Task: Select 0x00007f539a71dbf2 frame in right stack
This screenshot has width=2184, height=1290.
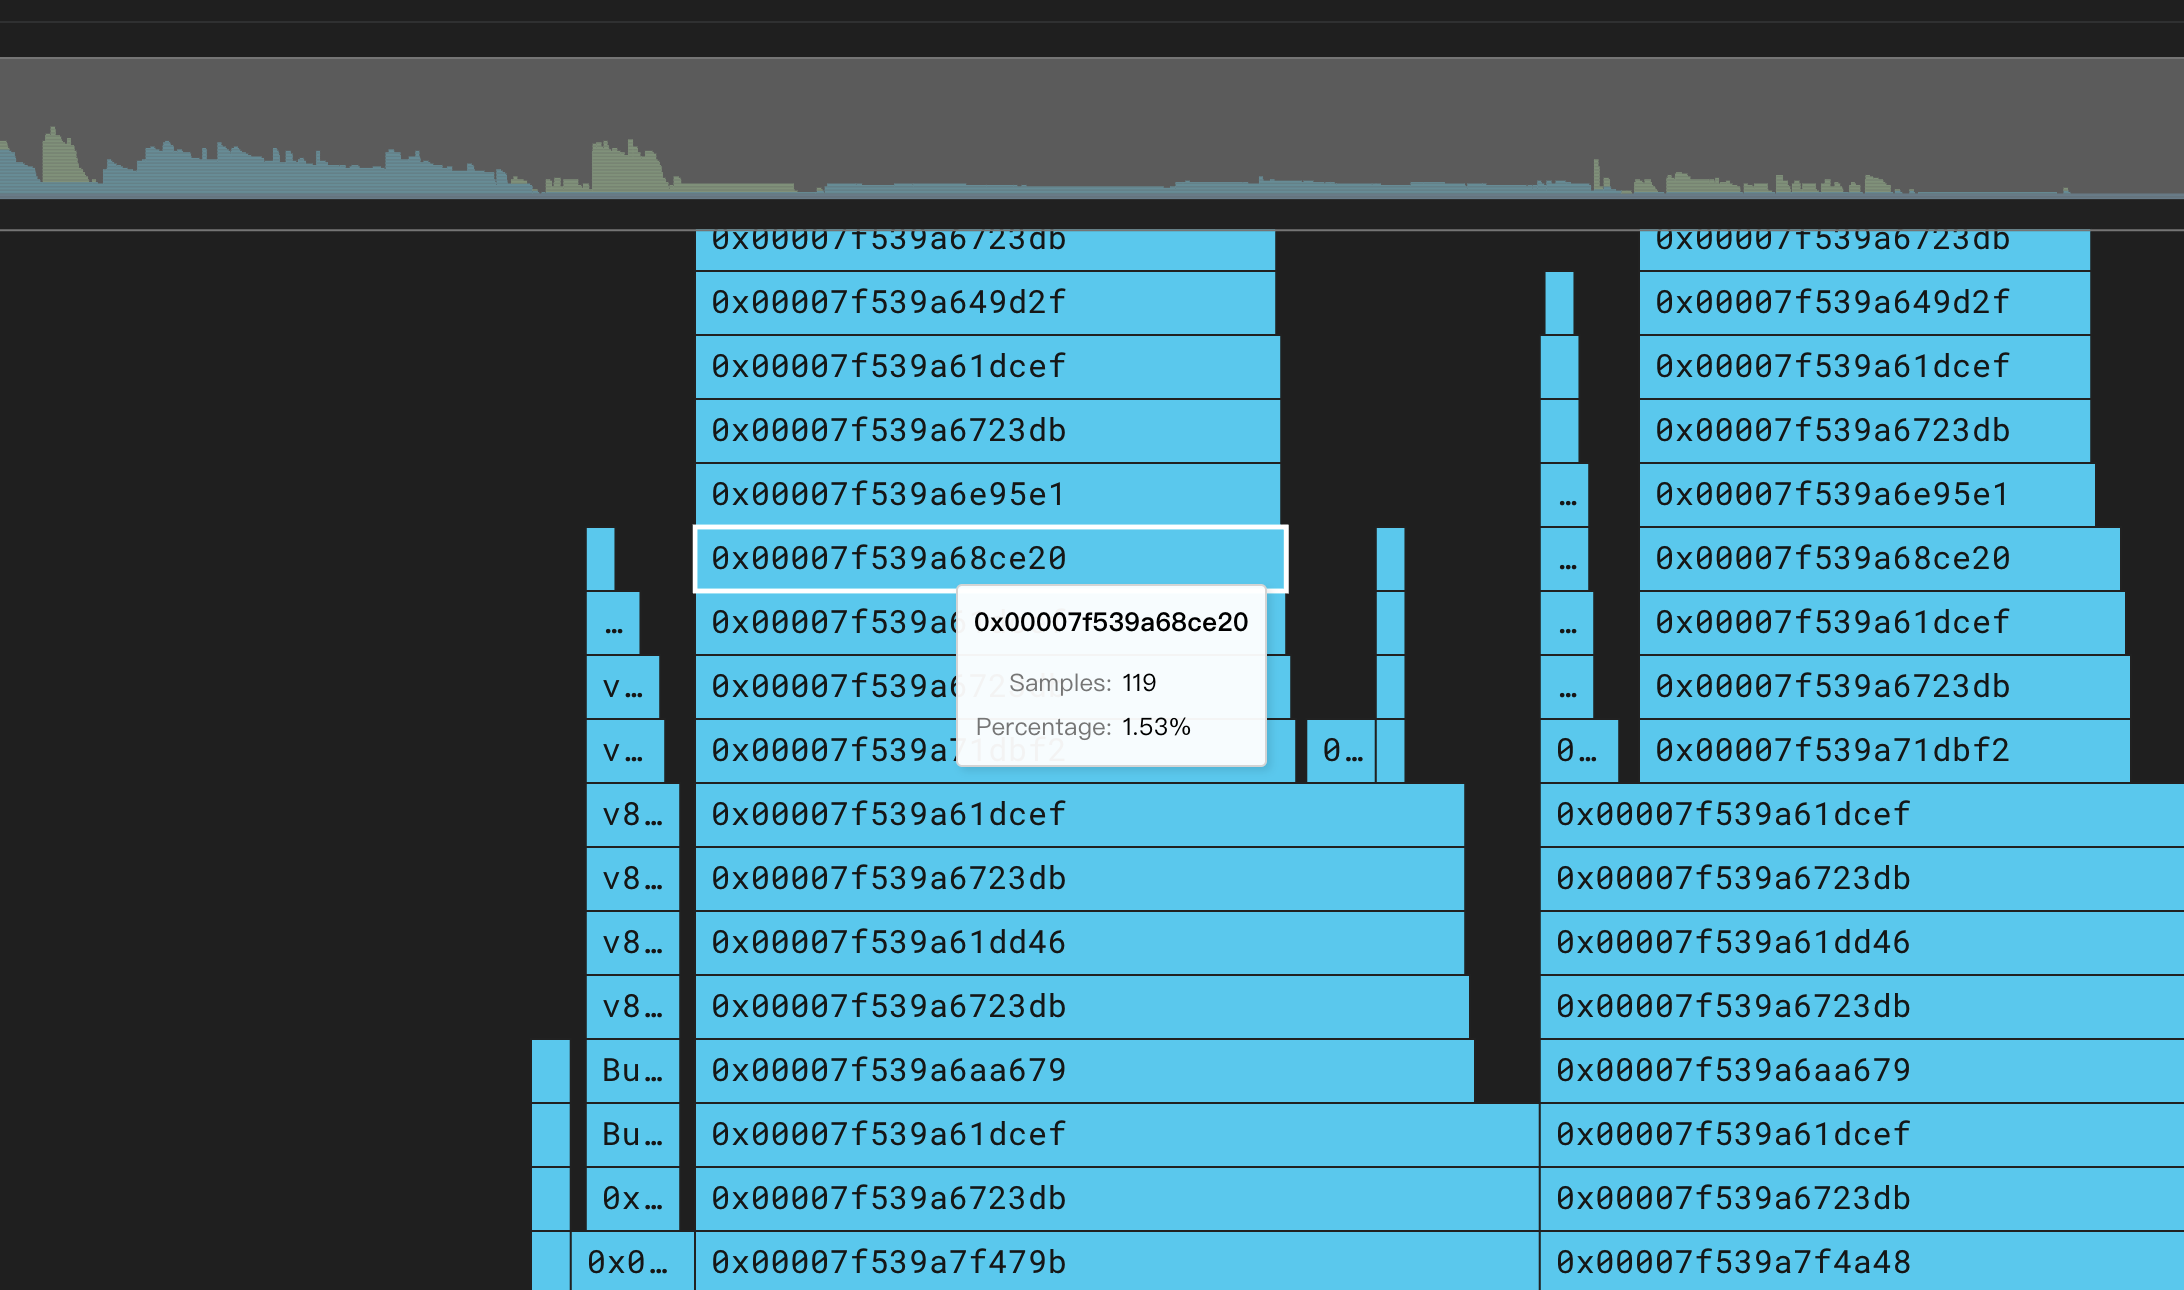Action: click(1884, 750)
